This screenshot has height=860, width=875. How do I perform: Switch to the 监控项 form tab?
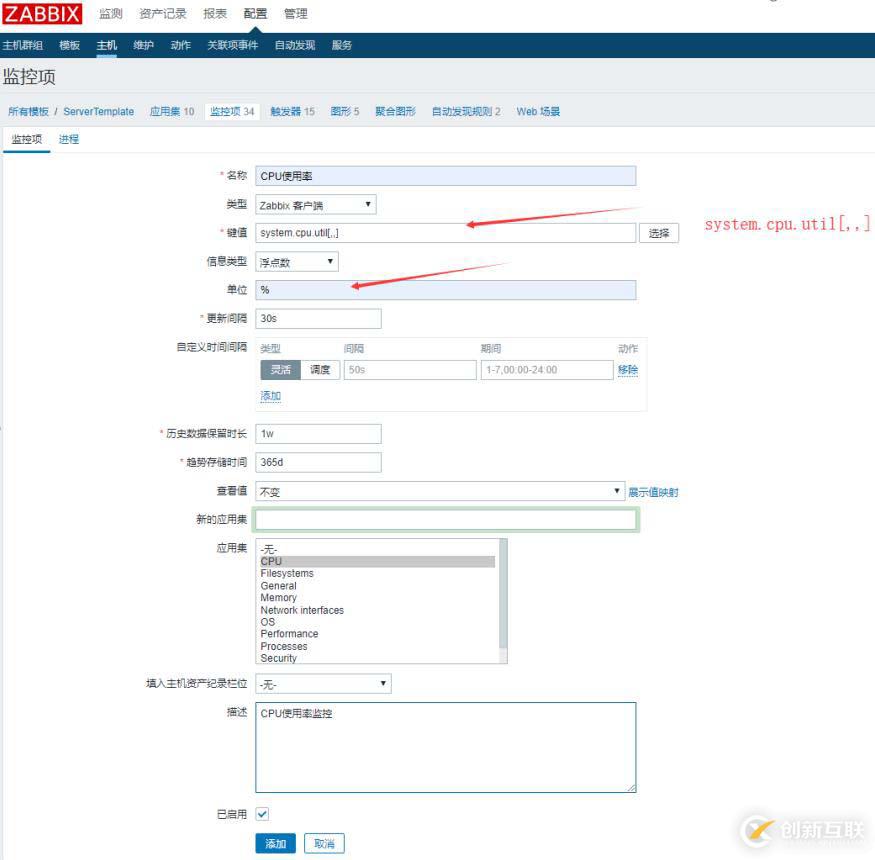(x=27, y=140)
